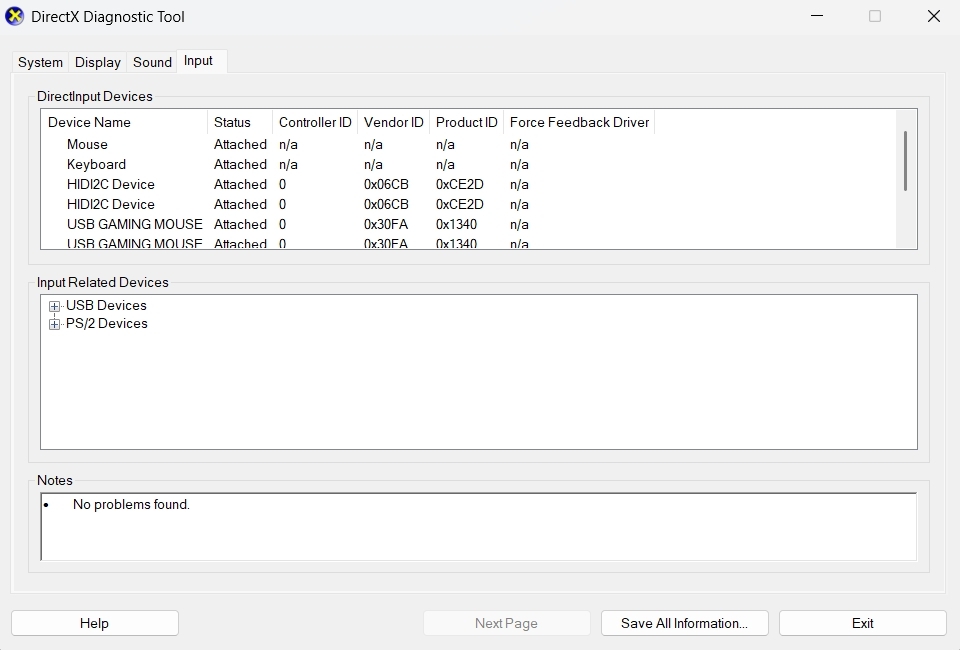The width and height of the screenshot is (960, 650).
Task: Click the USB Devices tree label
Action: tap(106, 306)
